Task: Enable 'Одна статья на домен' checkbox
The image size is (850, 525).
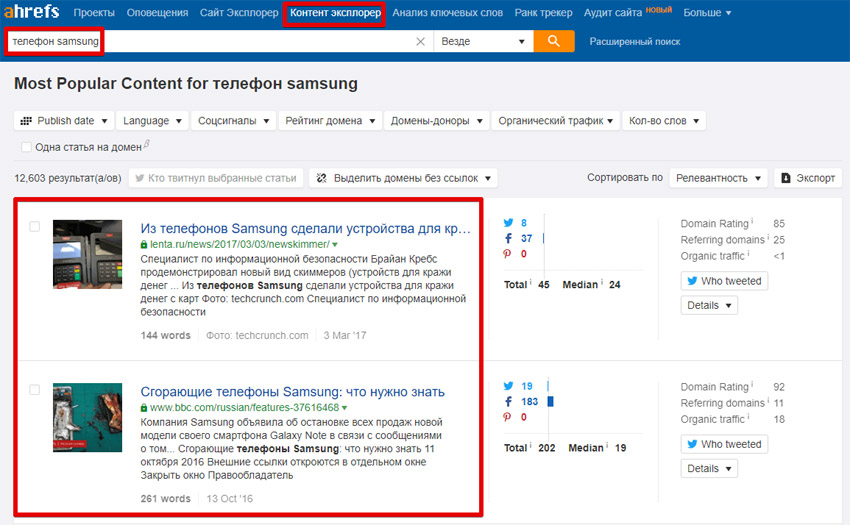Action: [26, 147]
